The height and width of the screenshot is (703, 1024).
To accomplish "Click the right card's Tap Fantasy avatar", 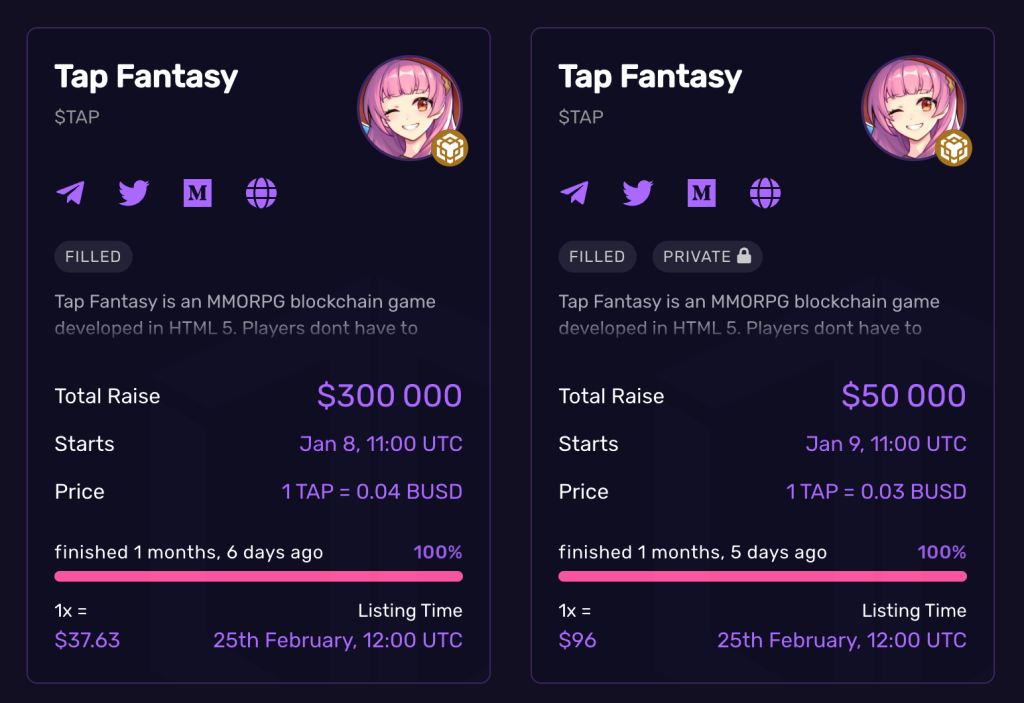I will (x=908, y=105).
